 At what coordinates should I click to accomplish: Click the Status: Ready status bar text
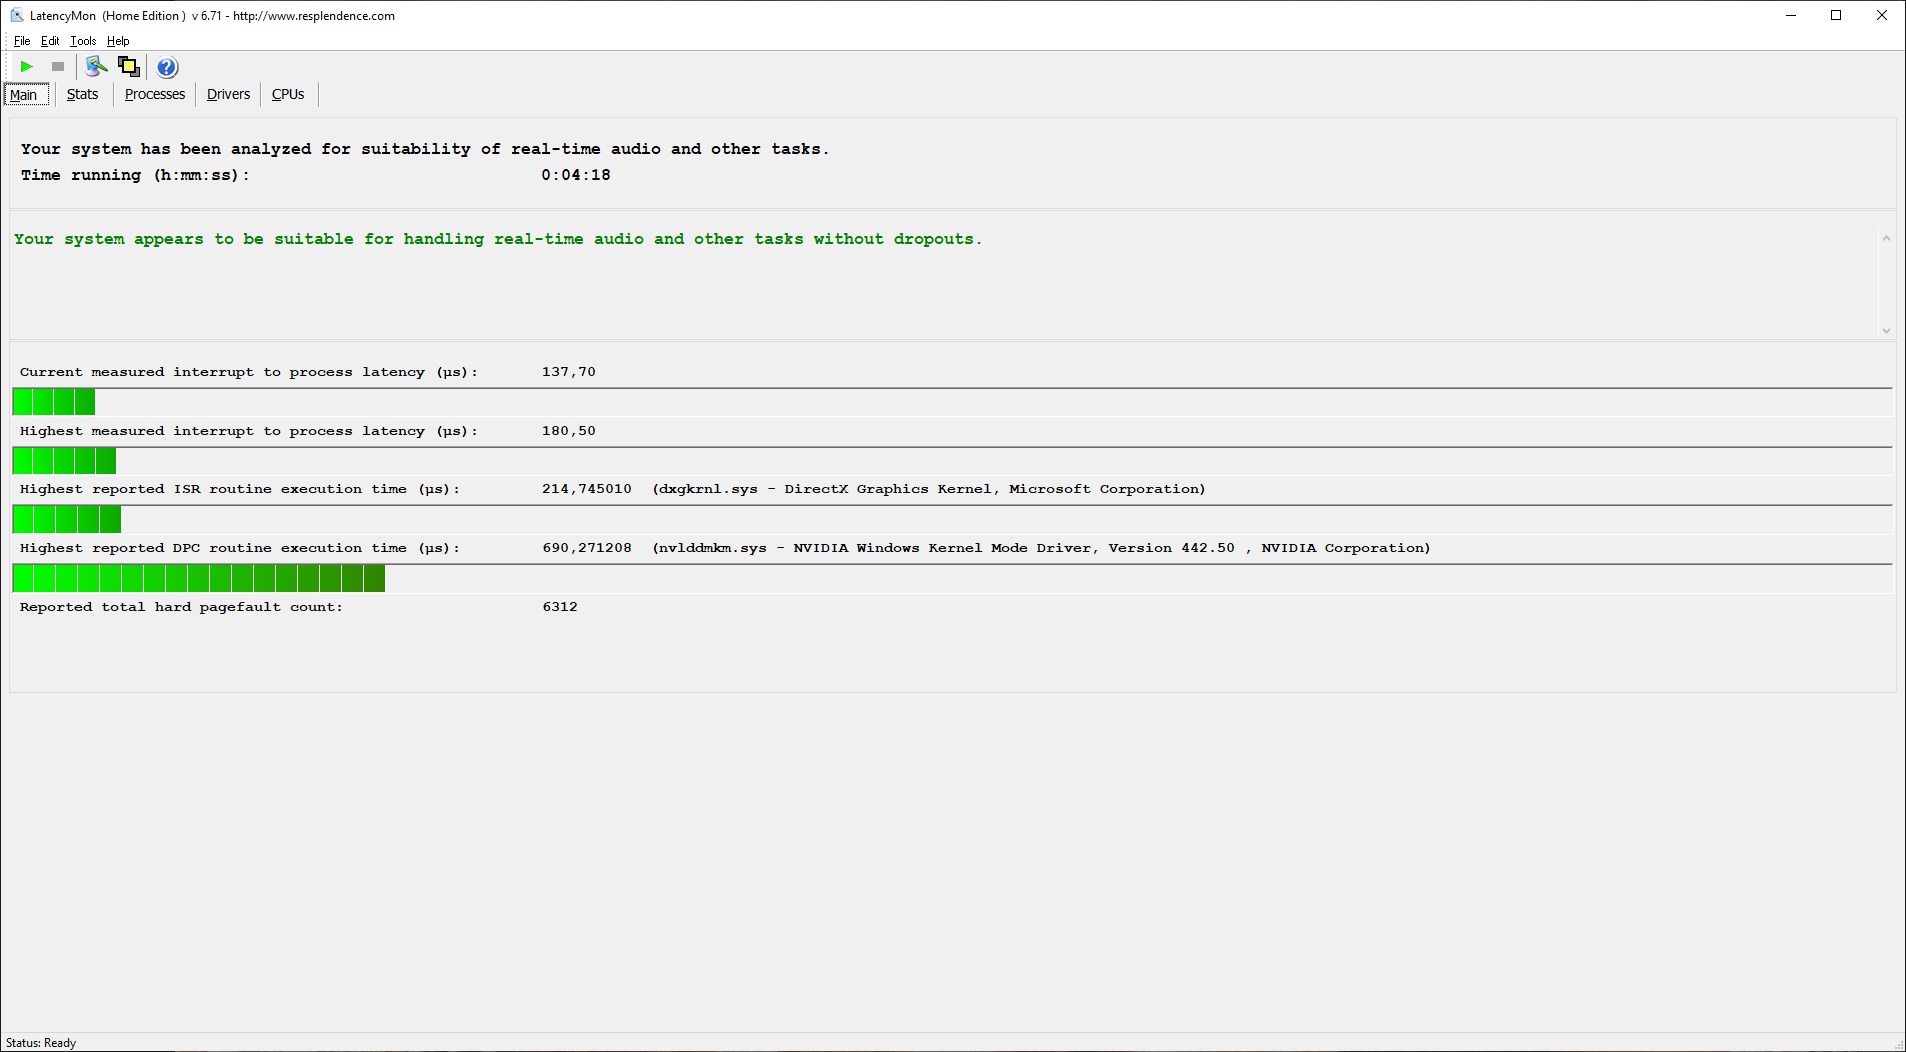(41, 1043)
